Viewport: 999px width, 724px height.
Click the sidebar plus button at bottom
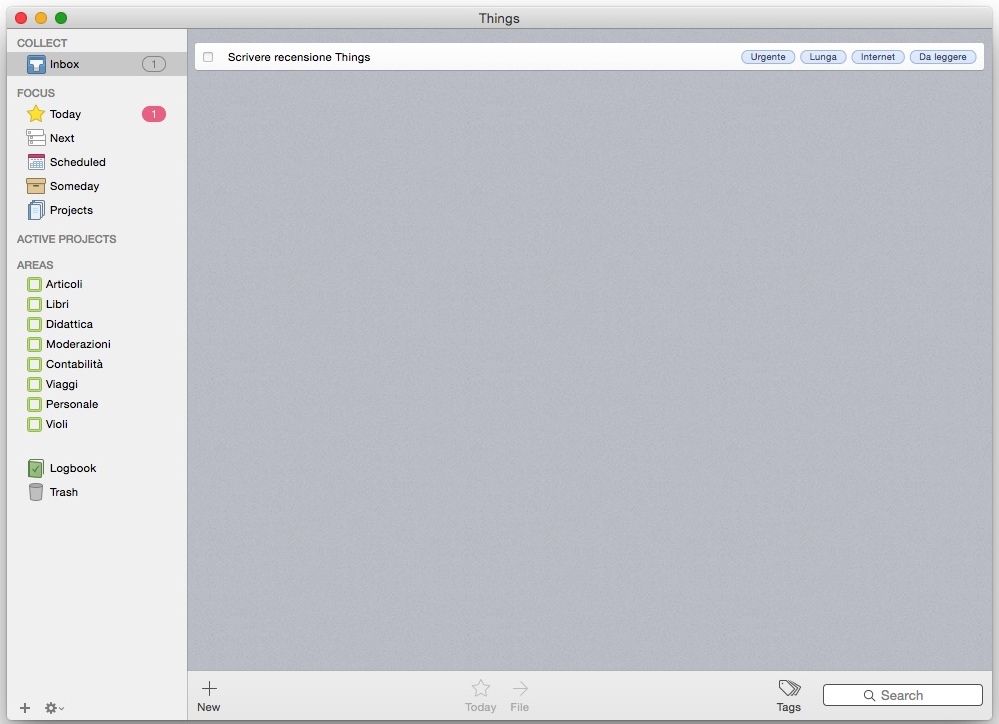click(x=25, y=708)
